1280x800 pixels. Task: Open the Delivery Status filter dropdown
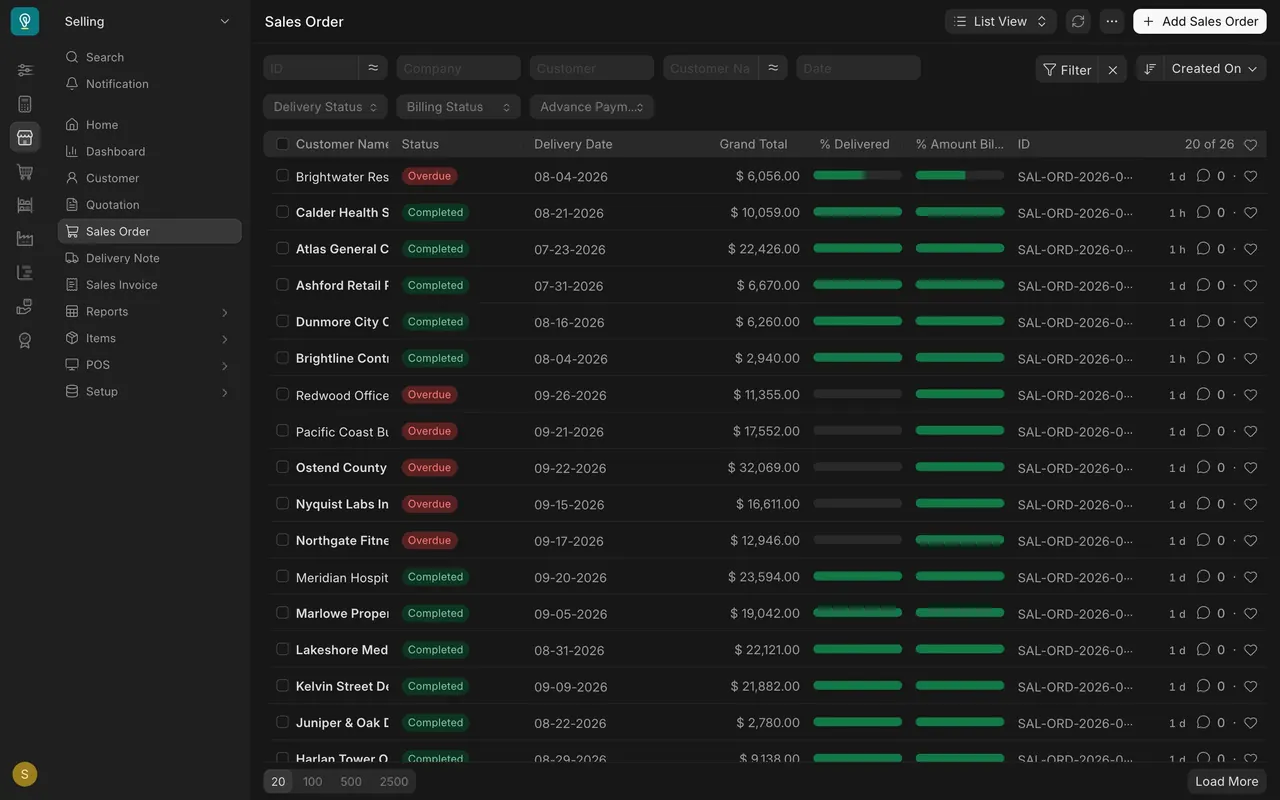[325, 107]
